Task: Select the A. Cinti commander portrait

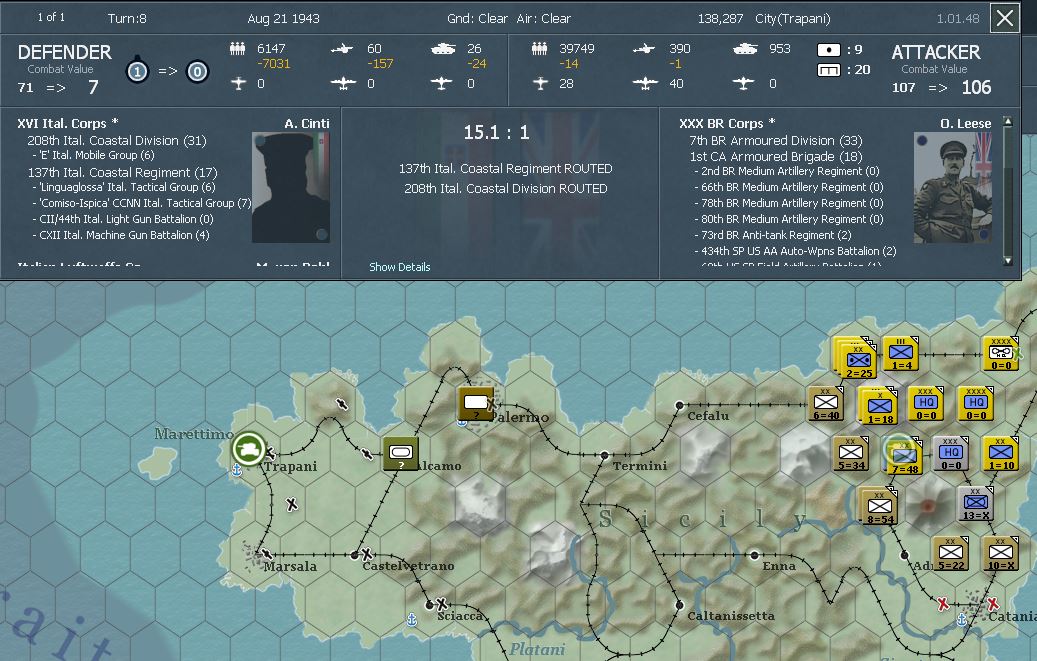Action: tap(290, 187)
